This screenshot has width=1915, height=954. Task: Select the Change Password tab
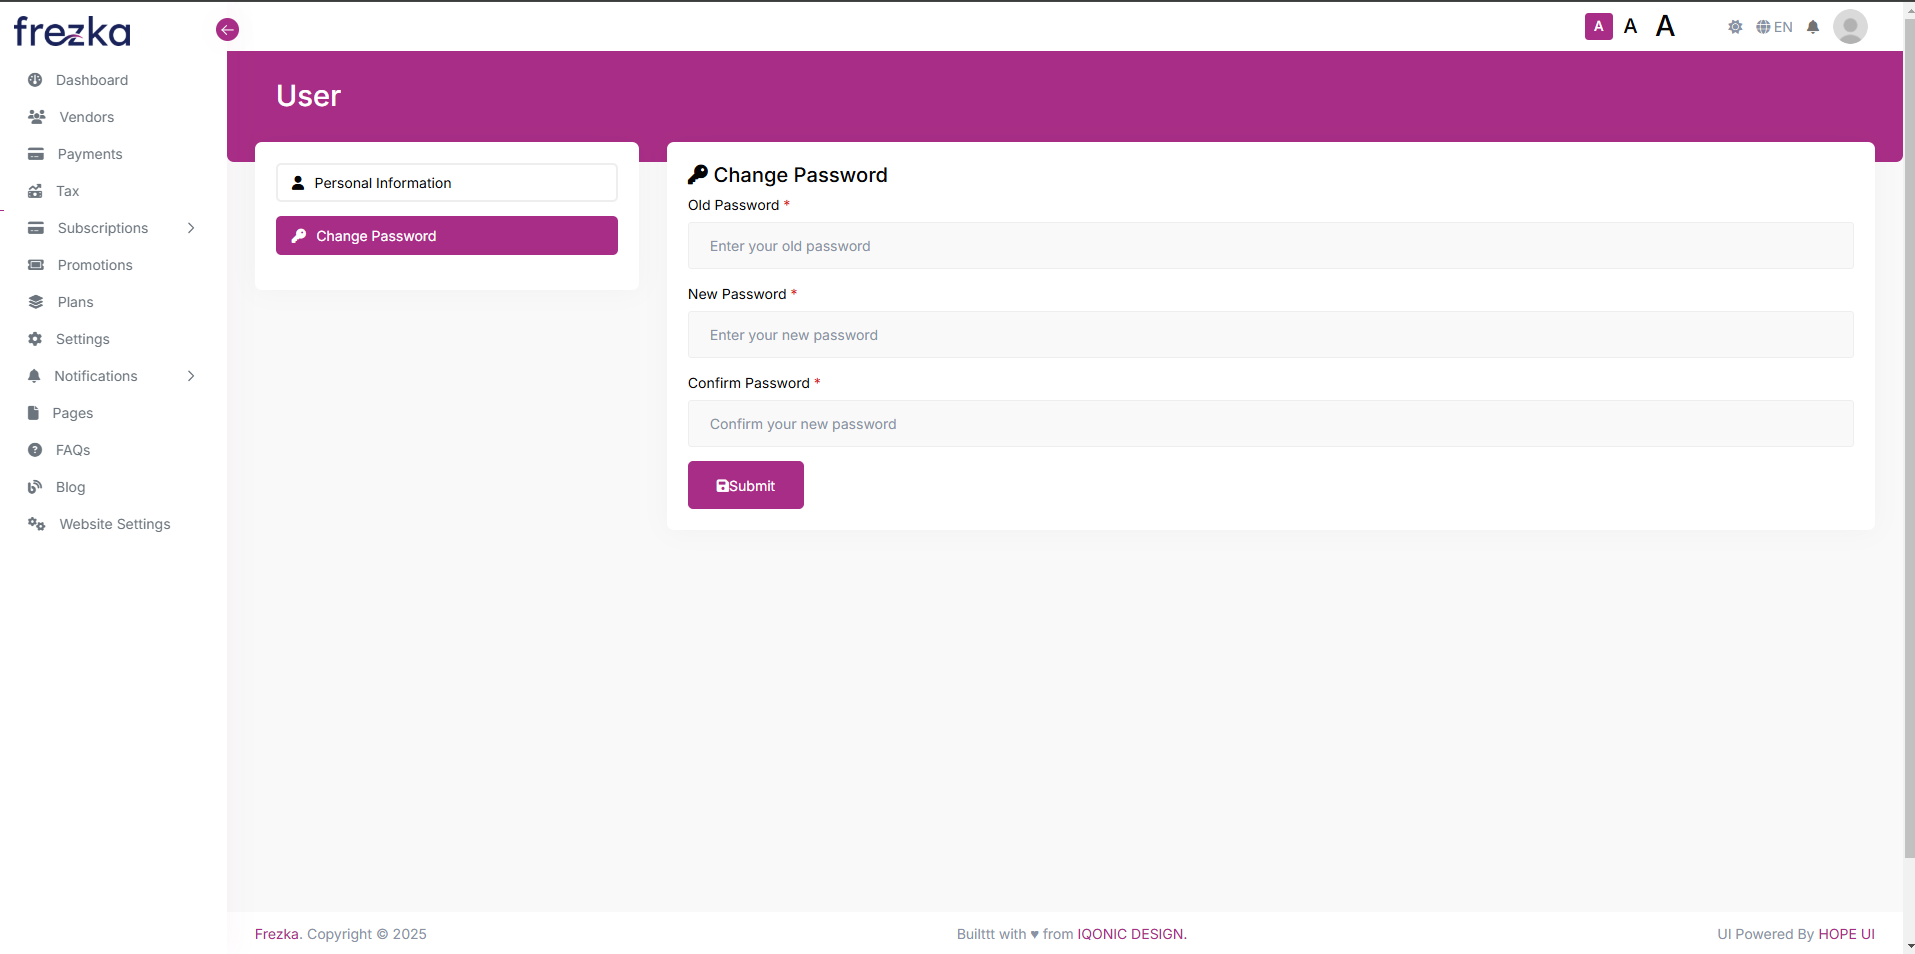(446, 235)
